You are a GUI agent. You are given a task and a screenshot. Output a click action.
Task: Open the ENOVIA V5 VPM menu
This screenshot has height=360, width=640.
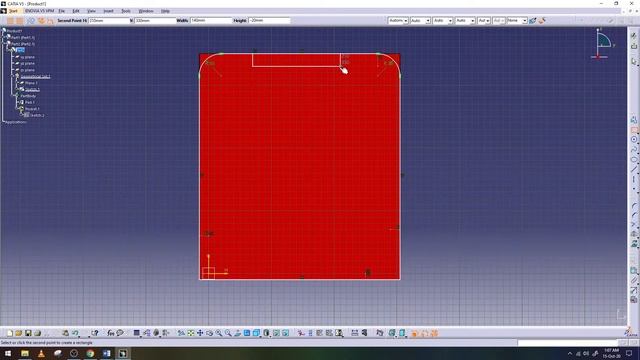pyautogui.click(x=39, y=11)
